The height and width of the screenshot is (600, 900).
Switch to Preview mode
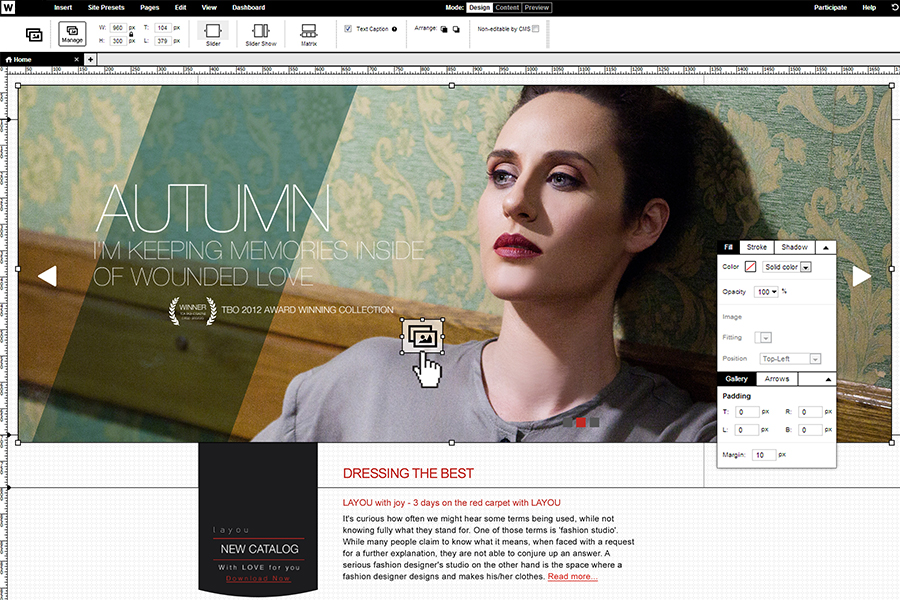click(x=537, y=8)
